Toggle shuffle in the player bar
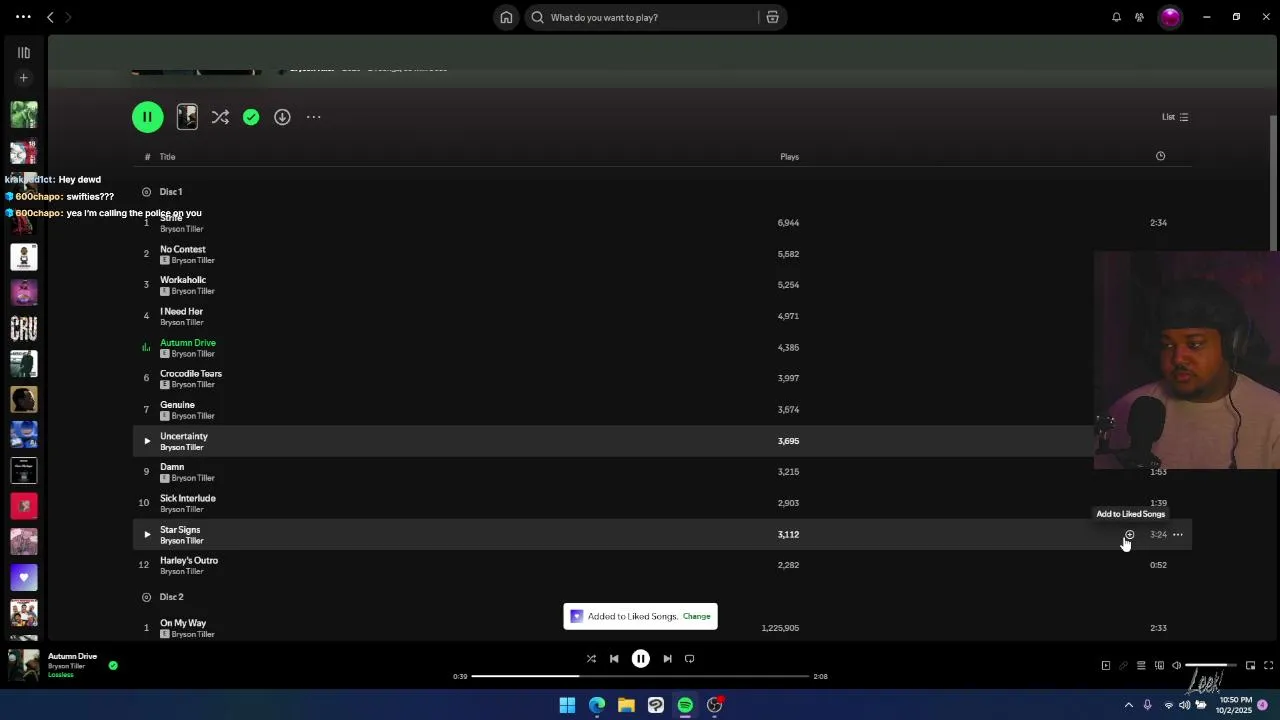This screenshot has width=1280, height=720. pyautogui.click(x=591, y=659)
